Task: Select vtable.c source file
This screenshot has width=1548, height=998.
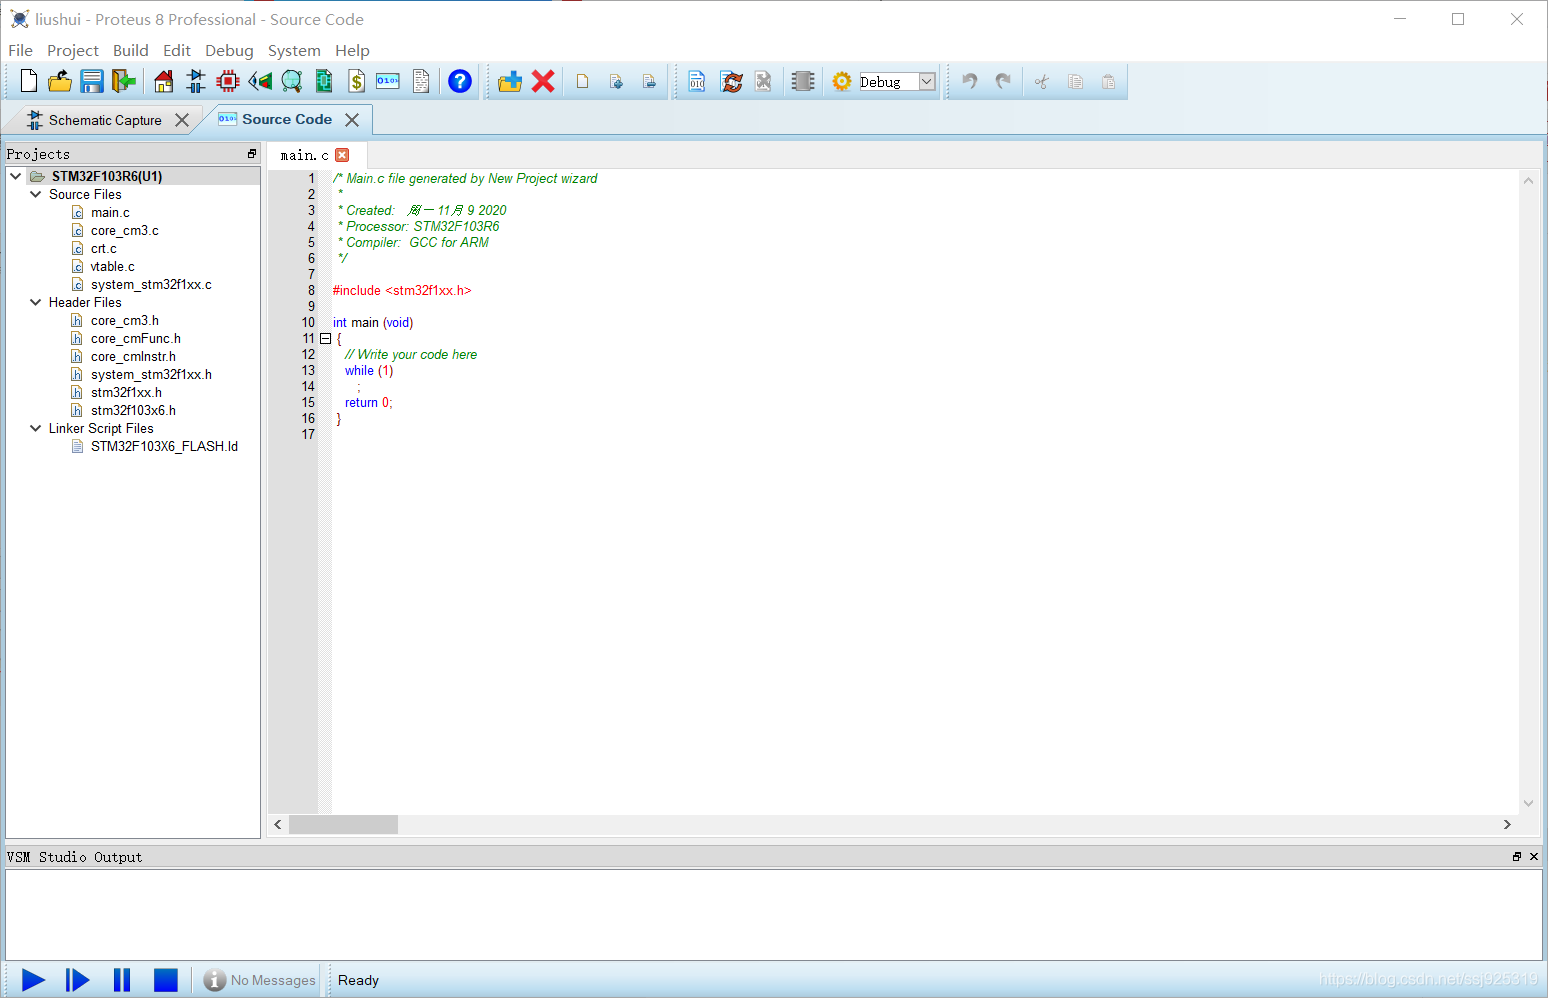Action: (112, 267)
